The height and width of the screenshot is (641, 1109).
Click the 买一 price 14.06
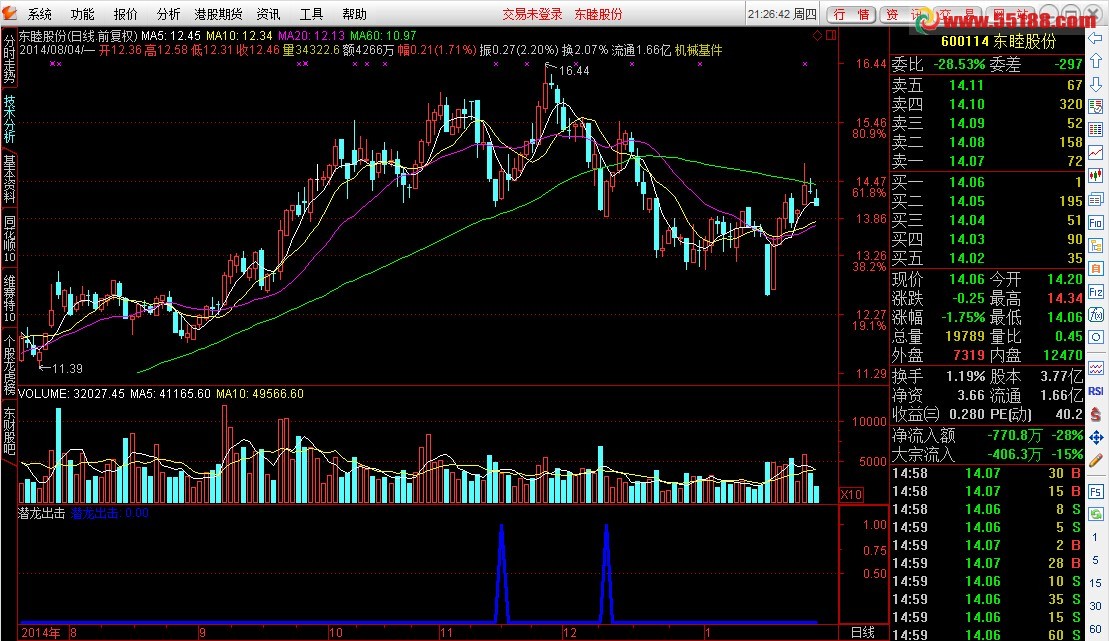click(966, 183)
